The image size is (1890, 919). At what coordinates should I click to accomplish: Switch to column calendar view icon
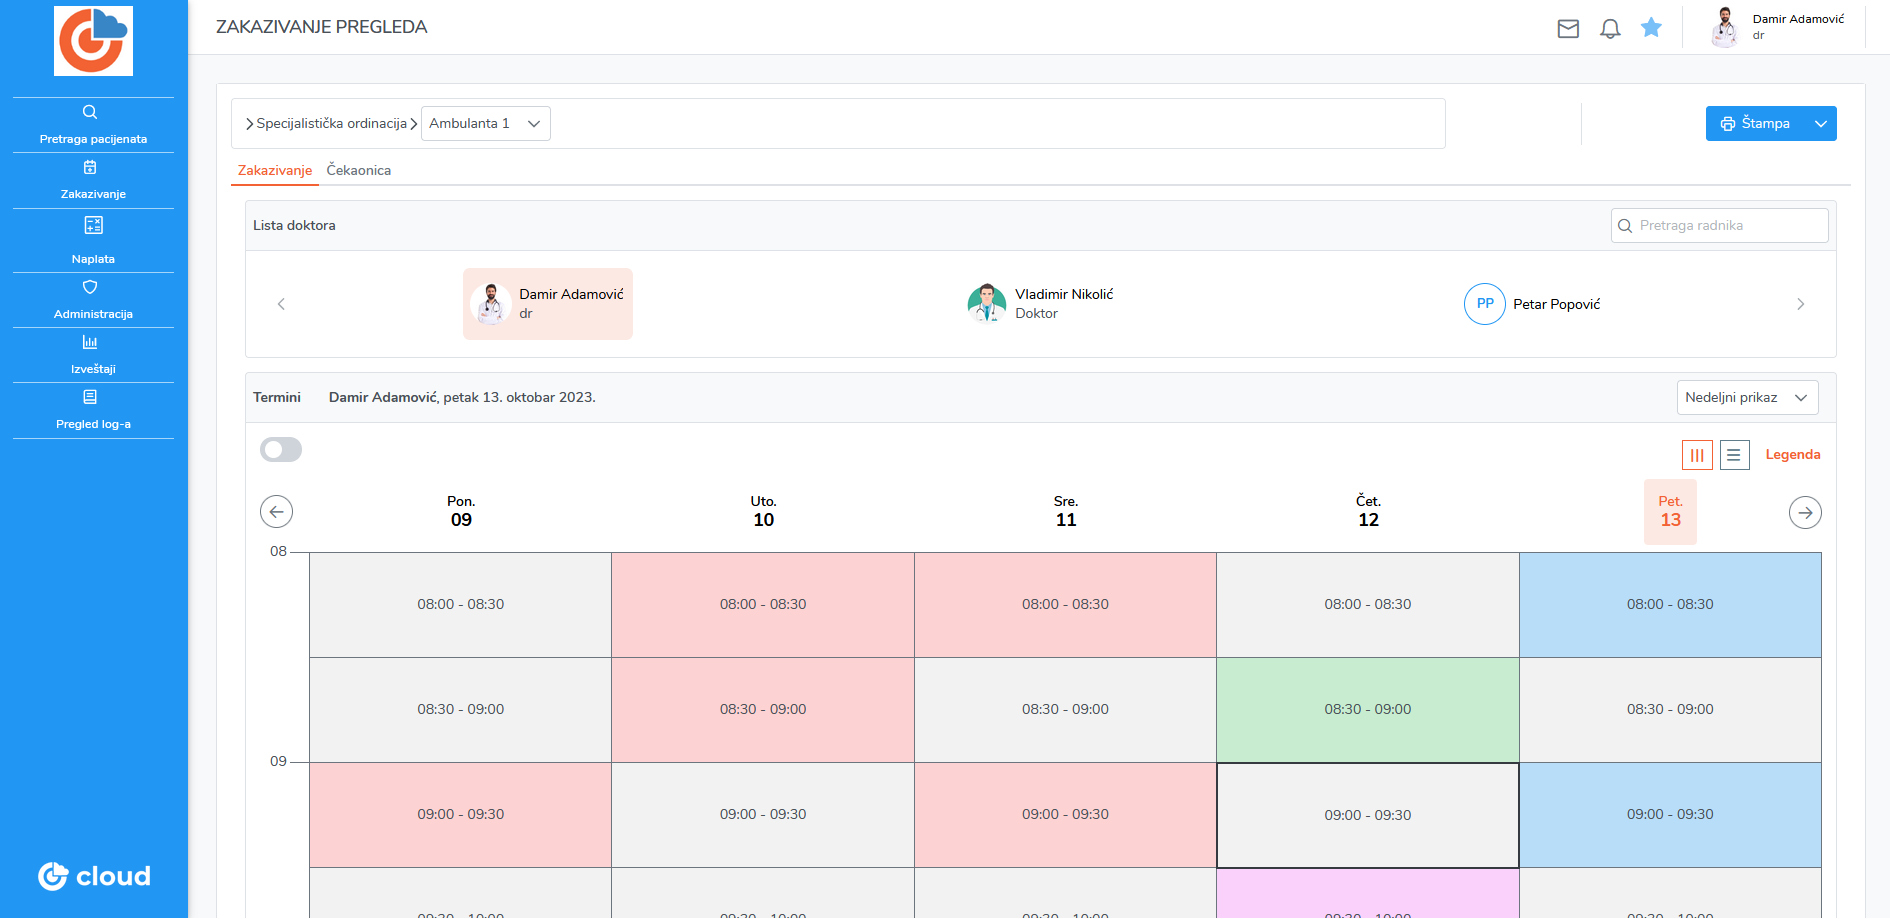pos(1697,455)
